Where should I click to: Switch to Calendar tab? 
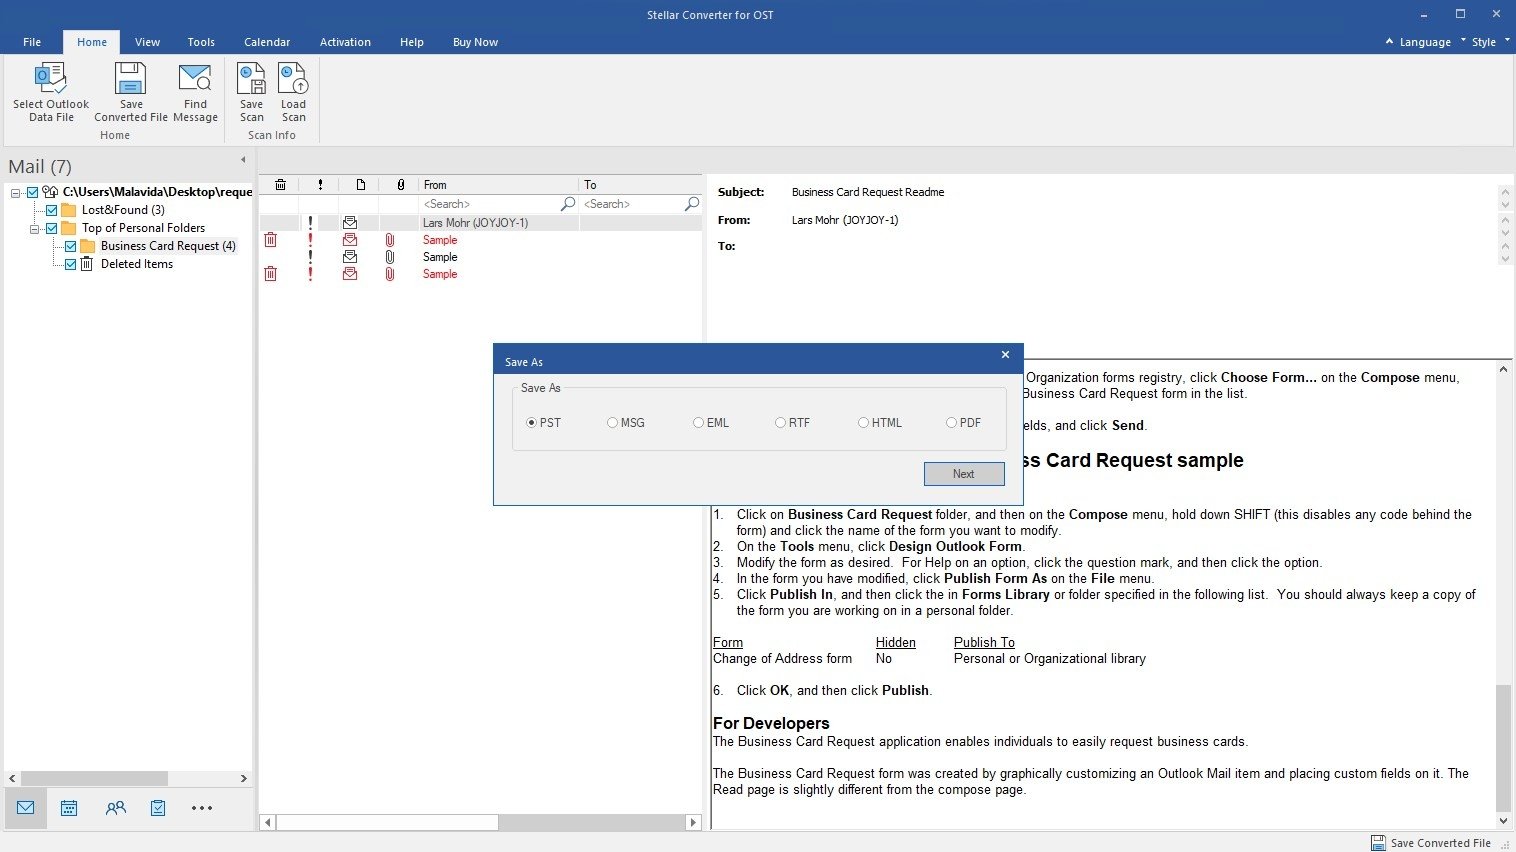pyautogui.click(x=267, y=42)
